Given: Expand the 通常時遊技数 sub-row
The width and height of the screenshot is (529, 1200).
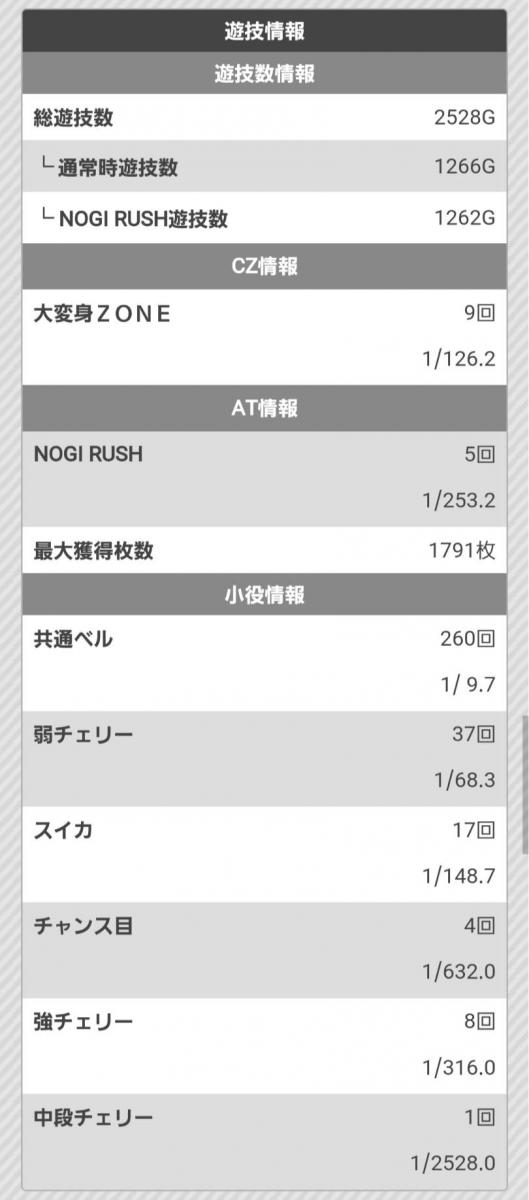Looking at the screenshot, I should tap(264, 167).
